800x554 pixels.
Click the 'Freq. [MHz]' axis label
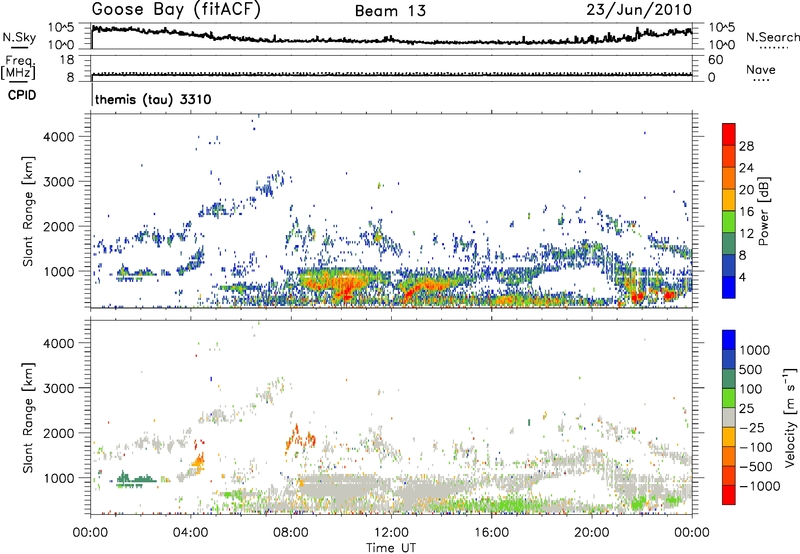pyautogui.click(x=19, y=67)
